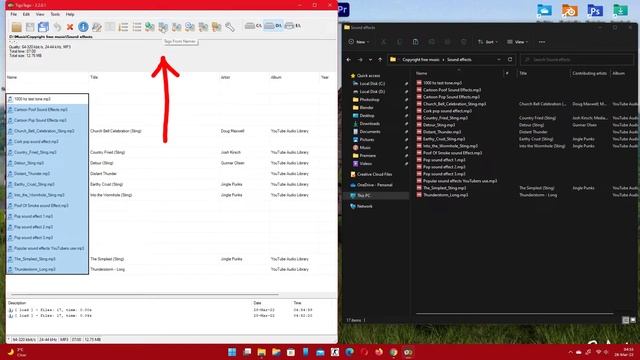
Task: Open the View dropdown in File Explorer
Action: 518,42
